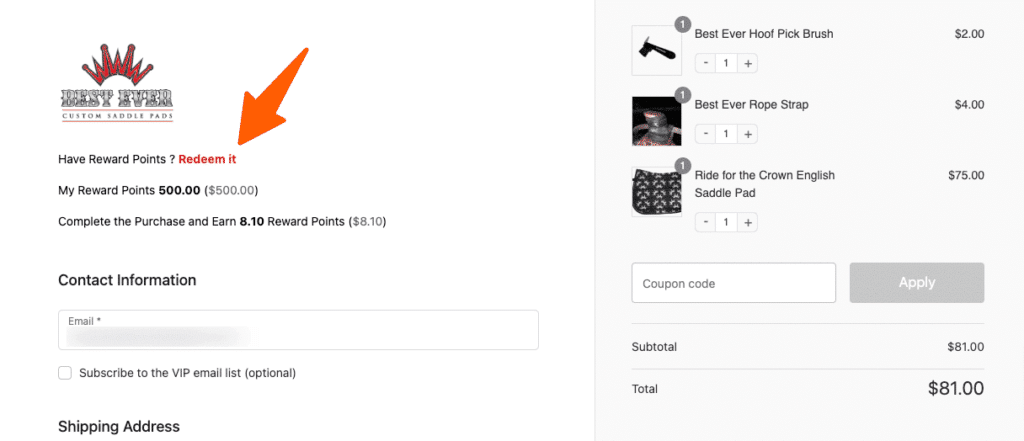
Task: Decrease Hoof Pick Brush quantity with minus
Action: click(x=706, y=63)
